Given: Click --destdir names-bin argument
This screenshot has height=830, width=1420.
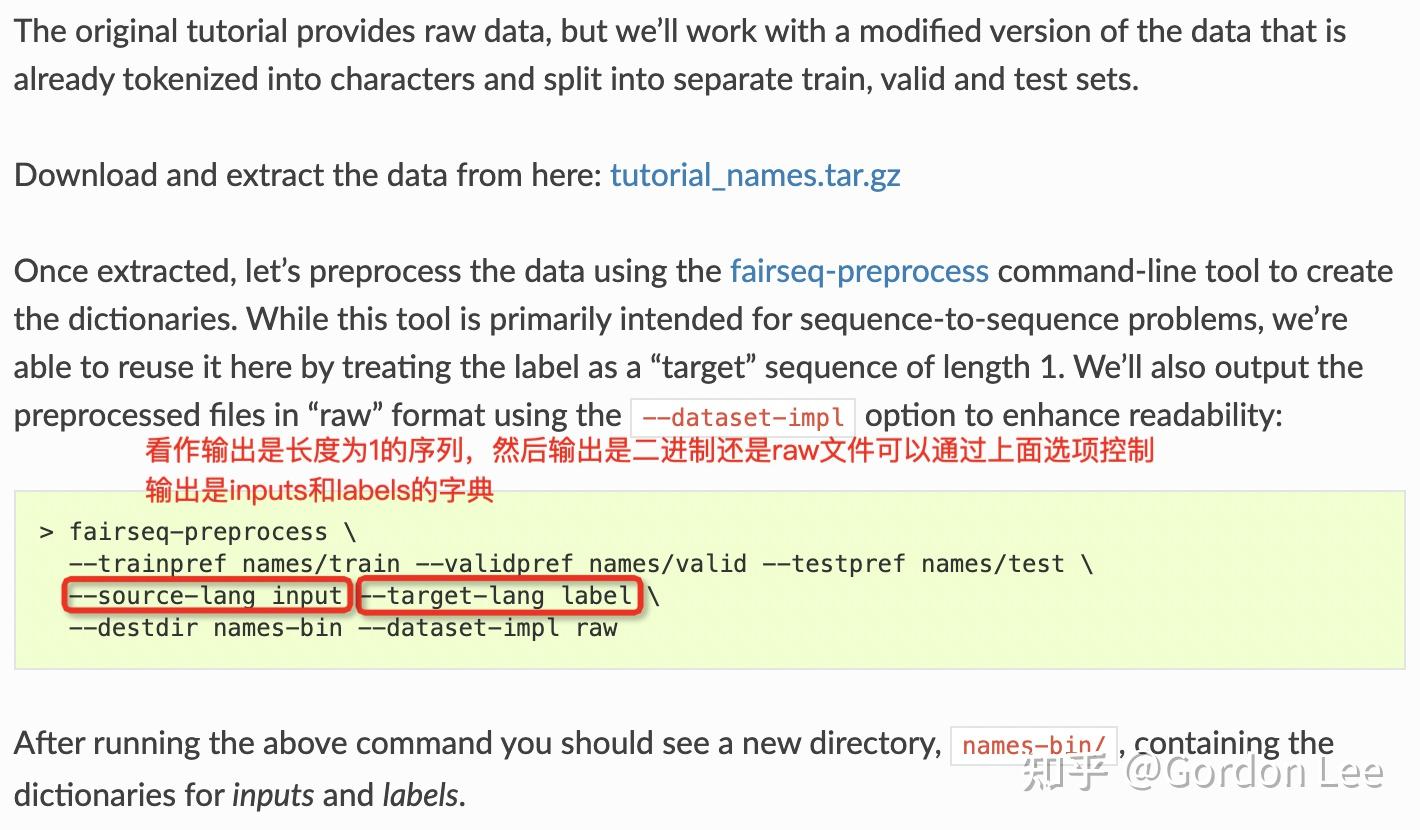Looking at the screenshot, I should tap(205, 628).
